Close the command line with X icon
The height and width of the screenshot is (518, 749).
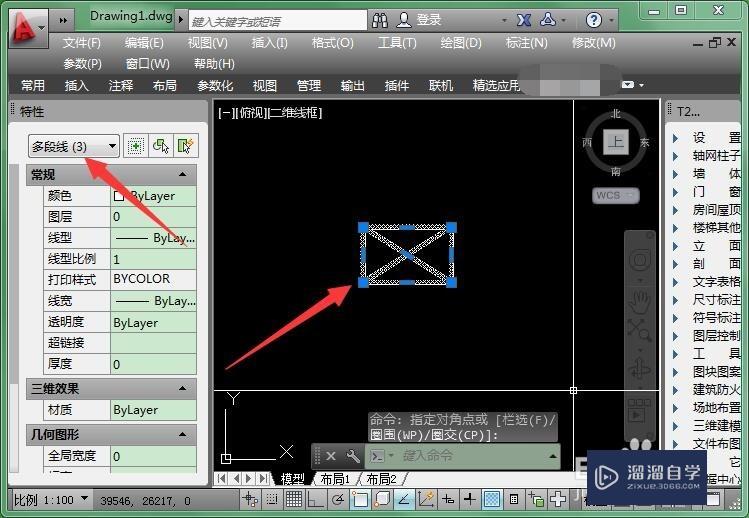(331, 456)
